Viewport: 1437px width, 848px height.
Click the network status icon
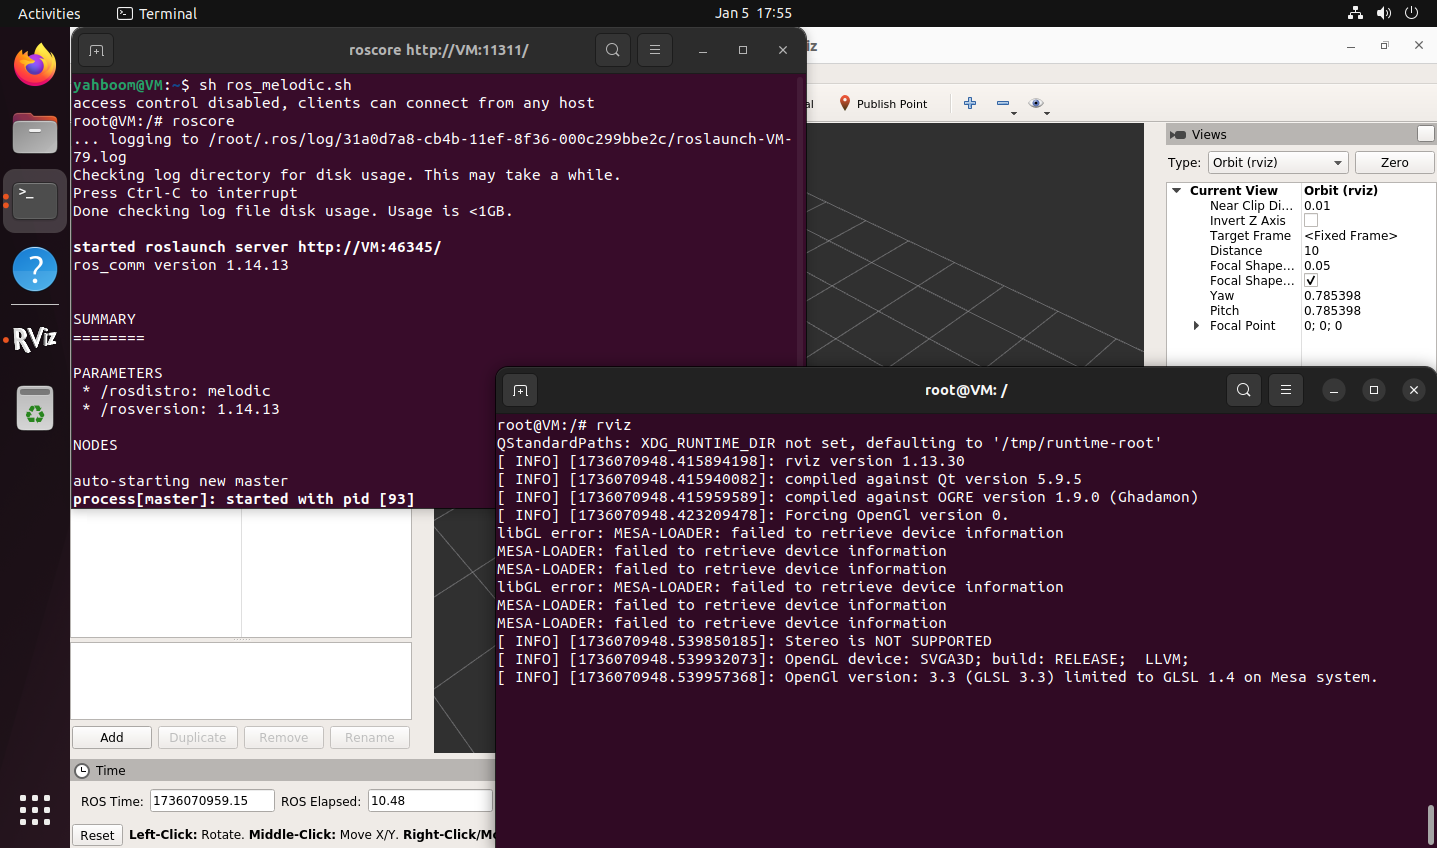tap(1355, 13)
